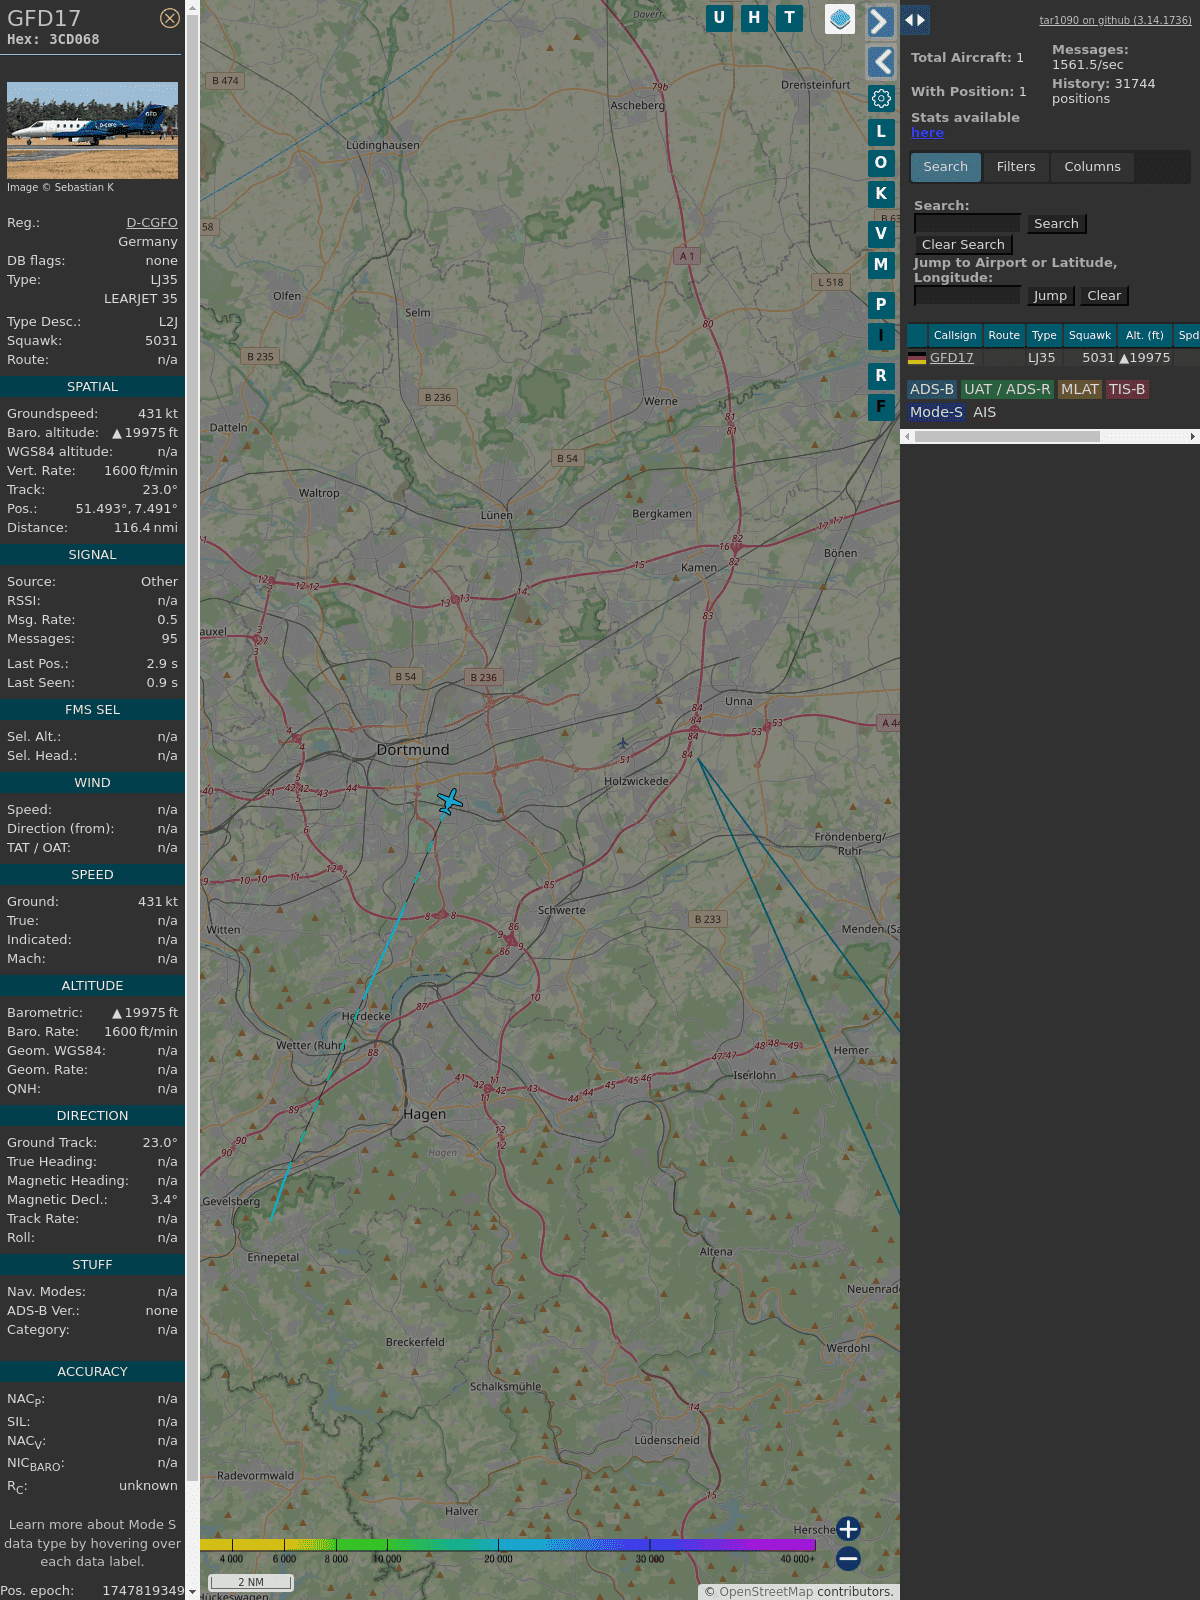Click the ACCURACY section header
Screen dimensions: 1200x1600
pos(92,1372)
